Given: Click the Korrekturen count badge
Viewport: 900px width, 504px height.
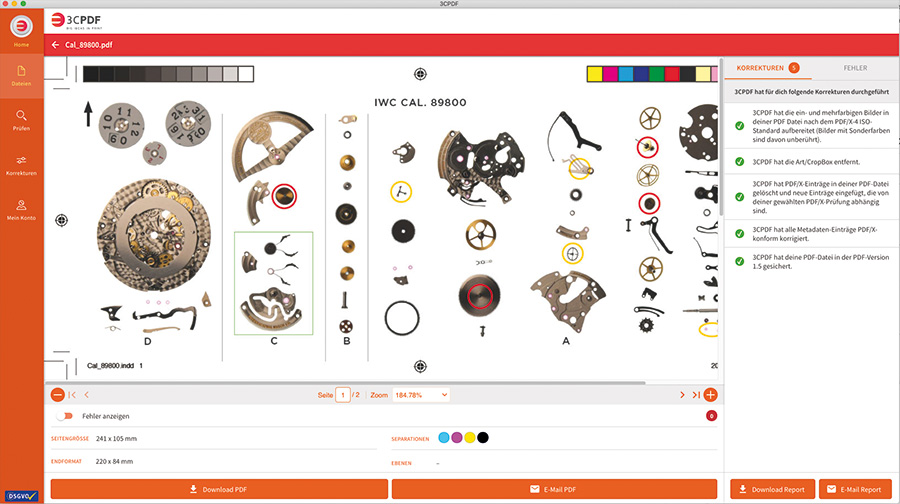Looking at the screenshot, I should (x=794, y=68).
